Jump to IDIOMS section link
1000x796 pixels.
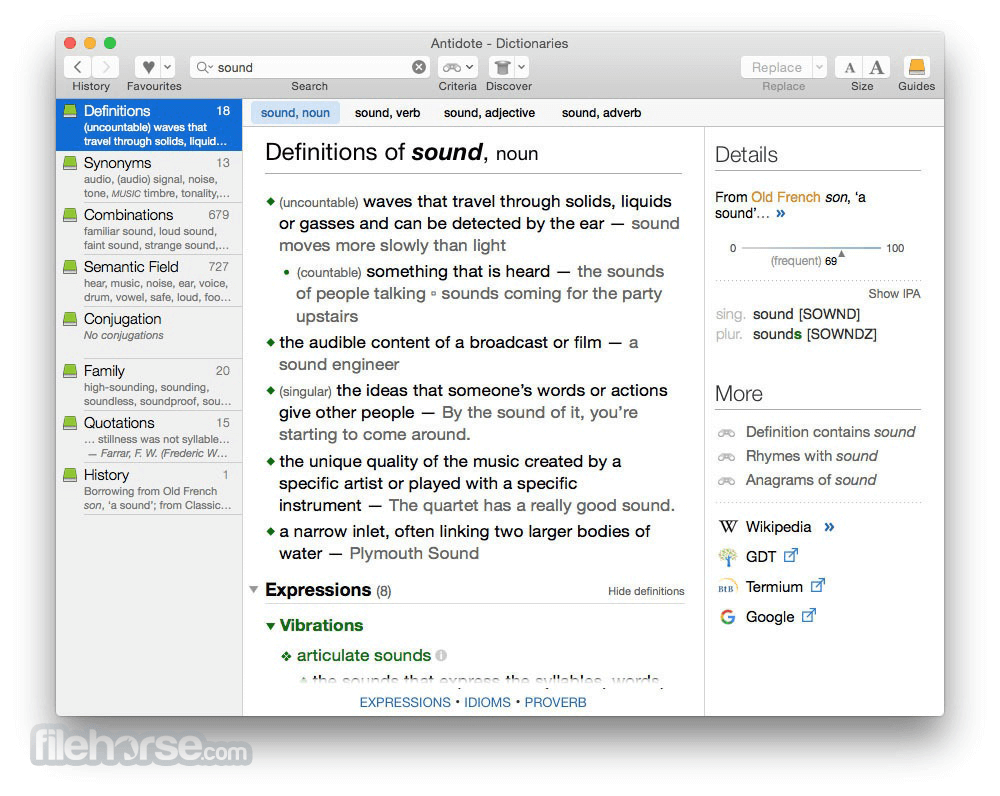[x=487, y=702]
